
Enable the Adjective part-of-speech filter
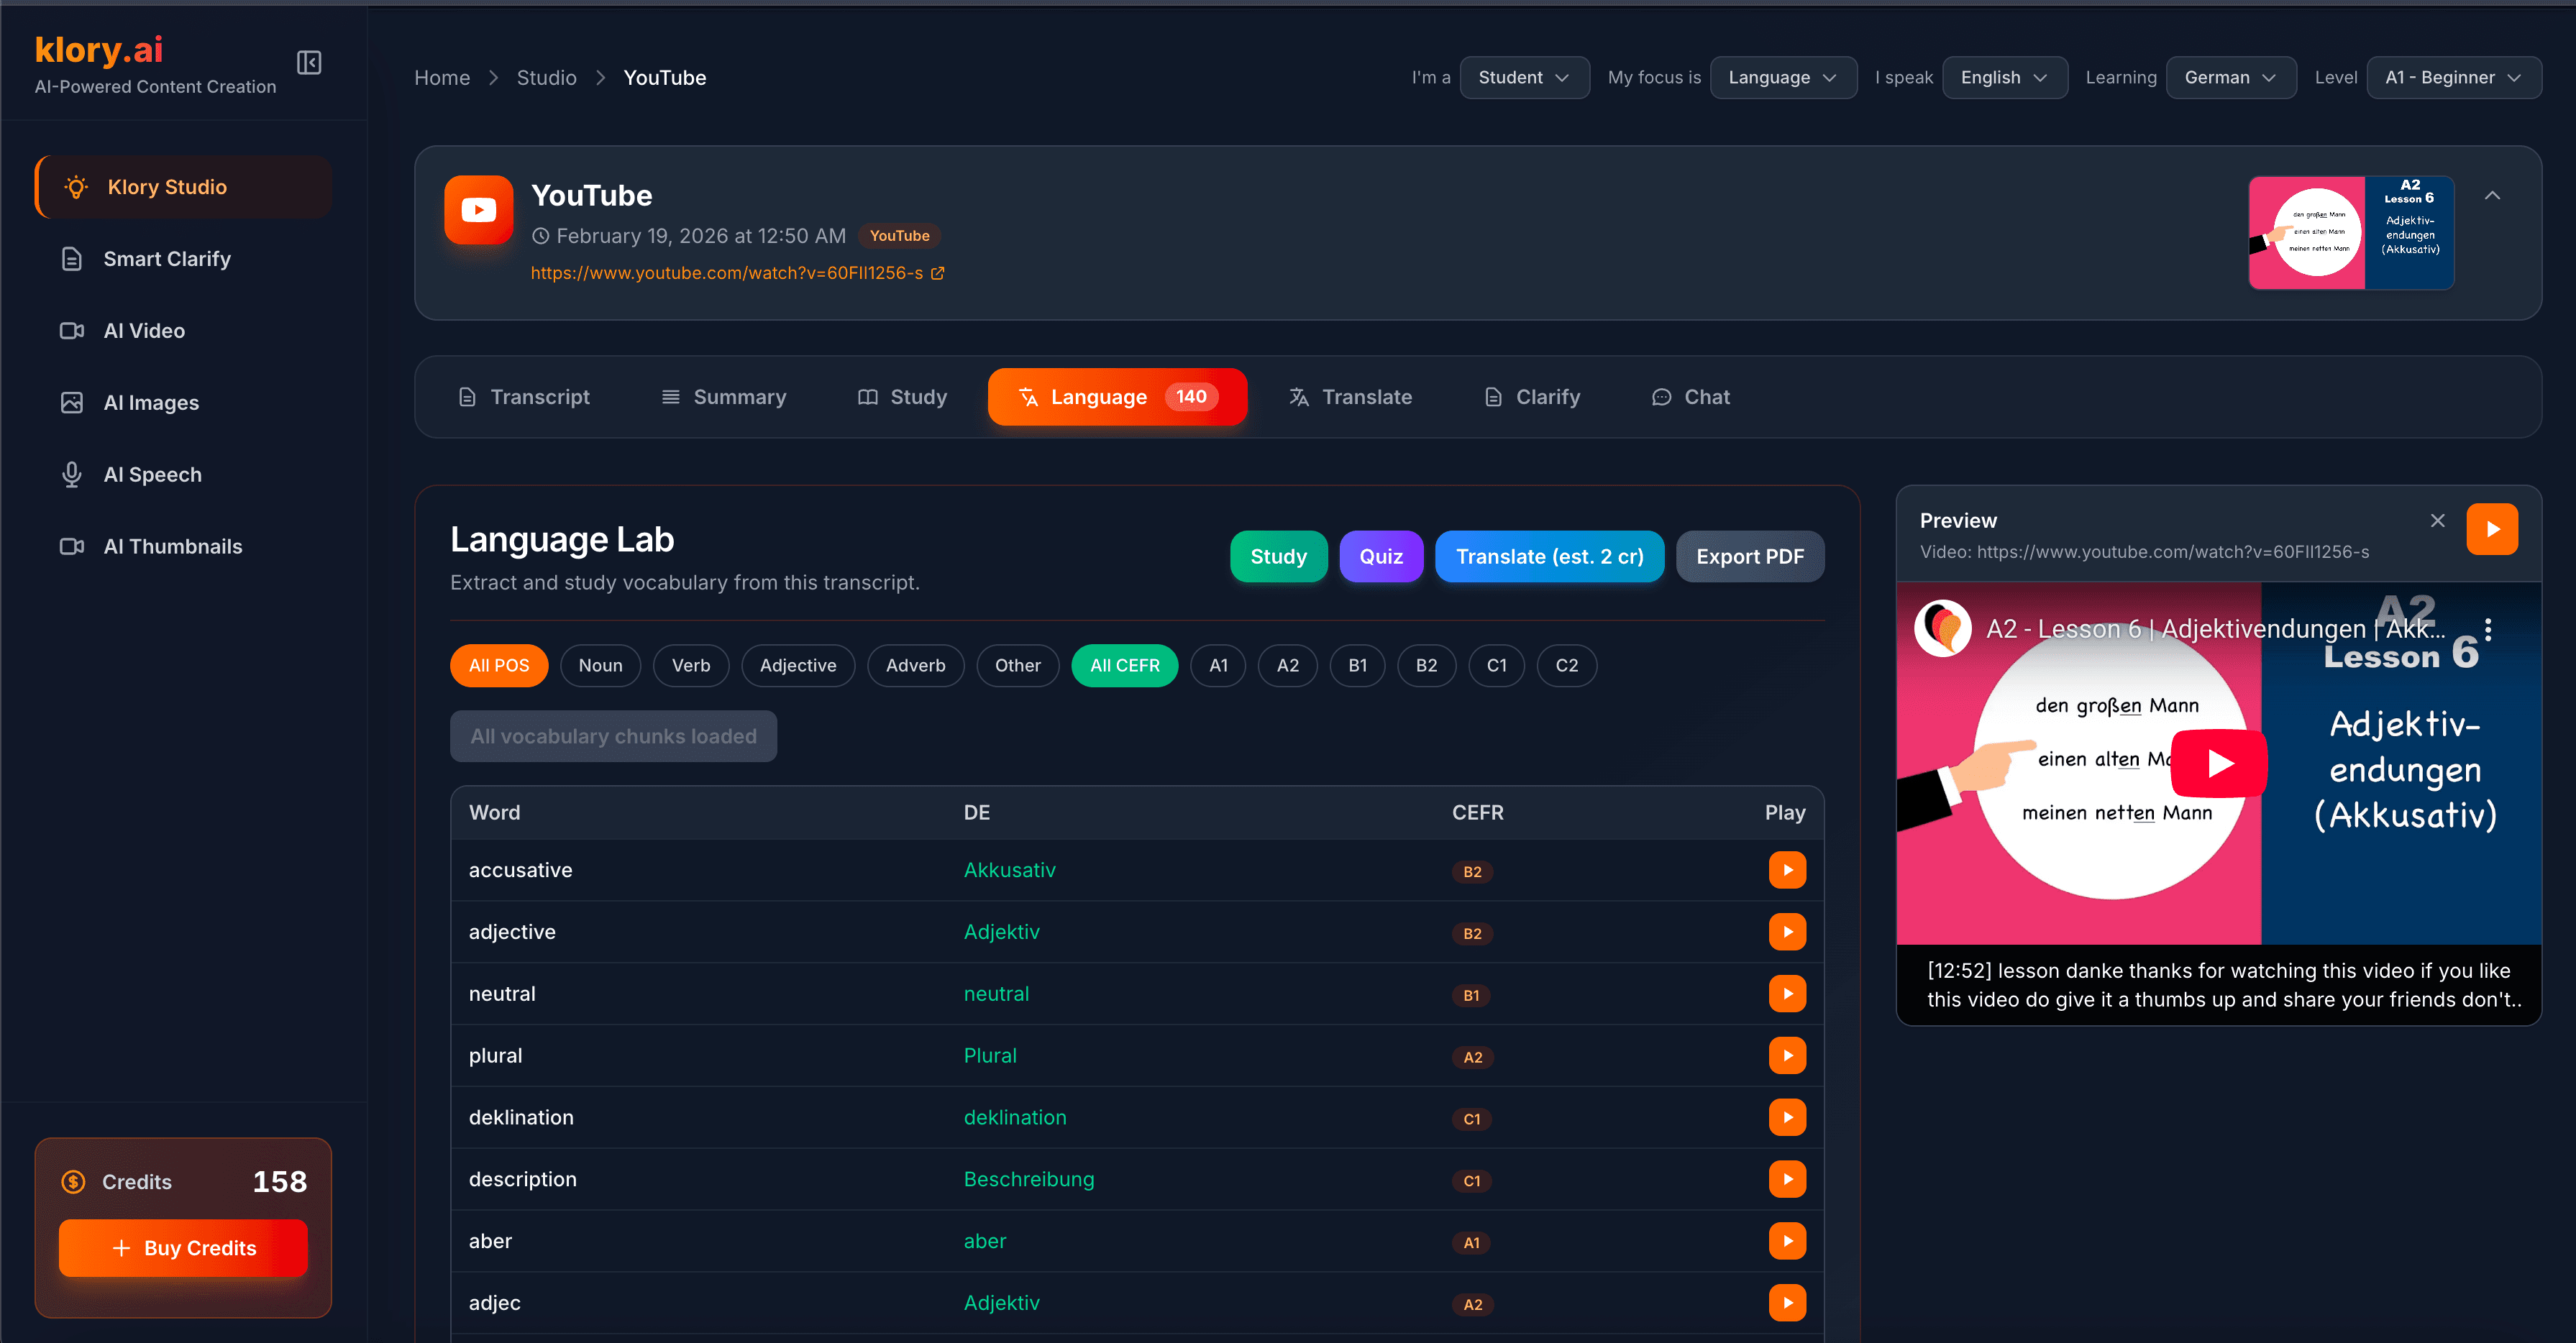tap(798, 665)
